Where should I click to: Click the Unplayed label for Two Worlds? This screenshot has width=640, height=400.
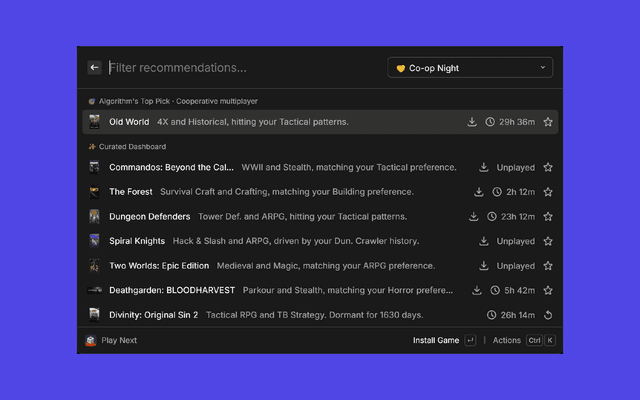[516, 266]
